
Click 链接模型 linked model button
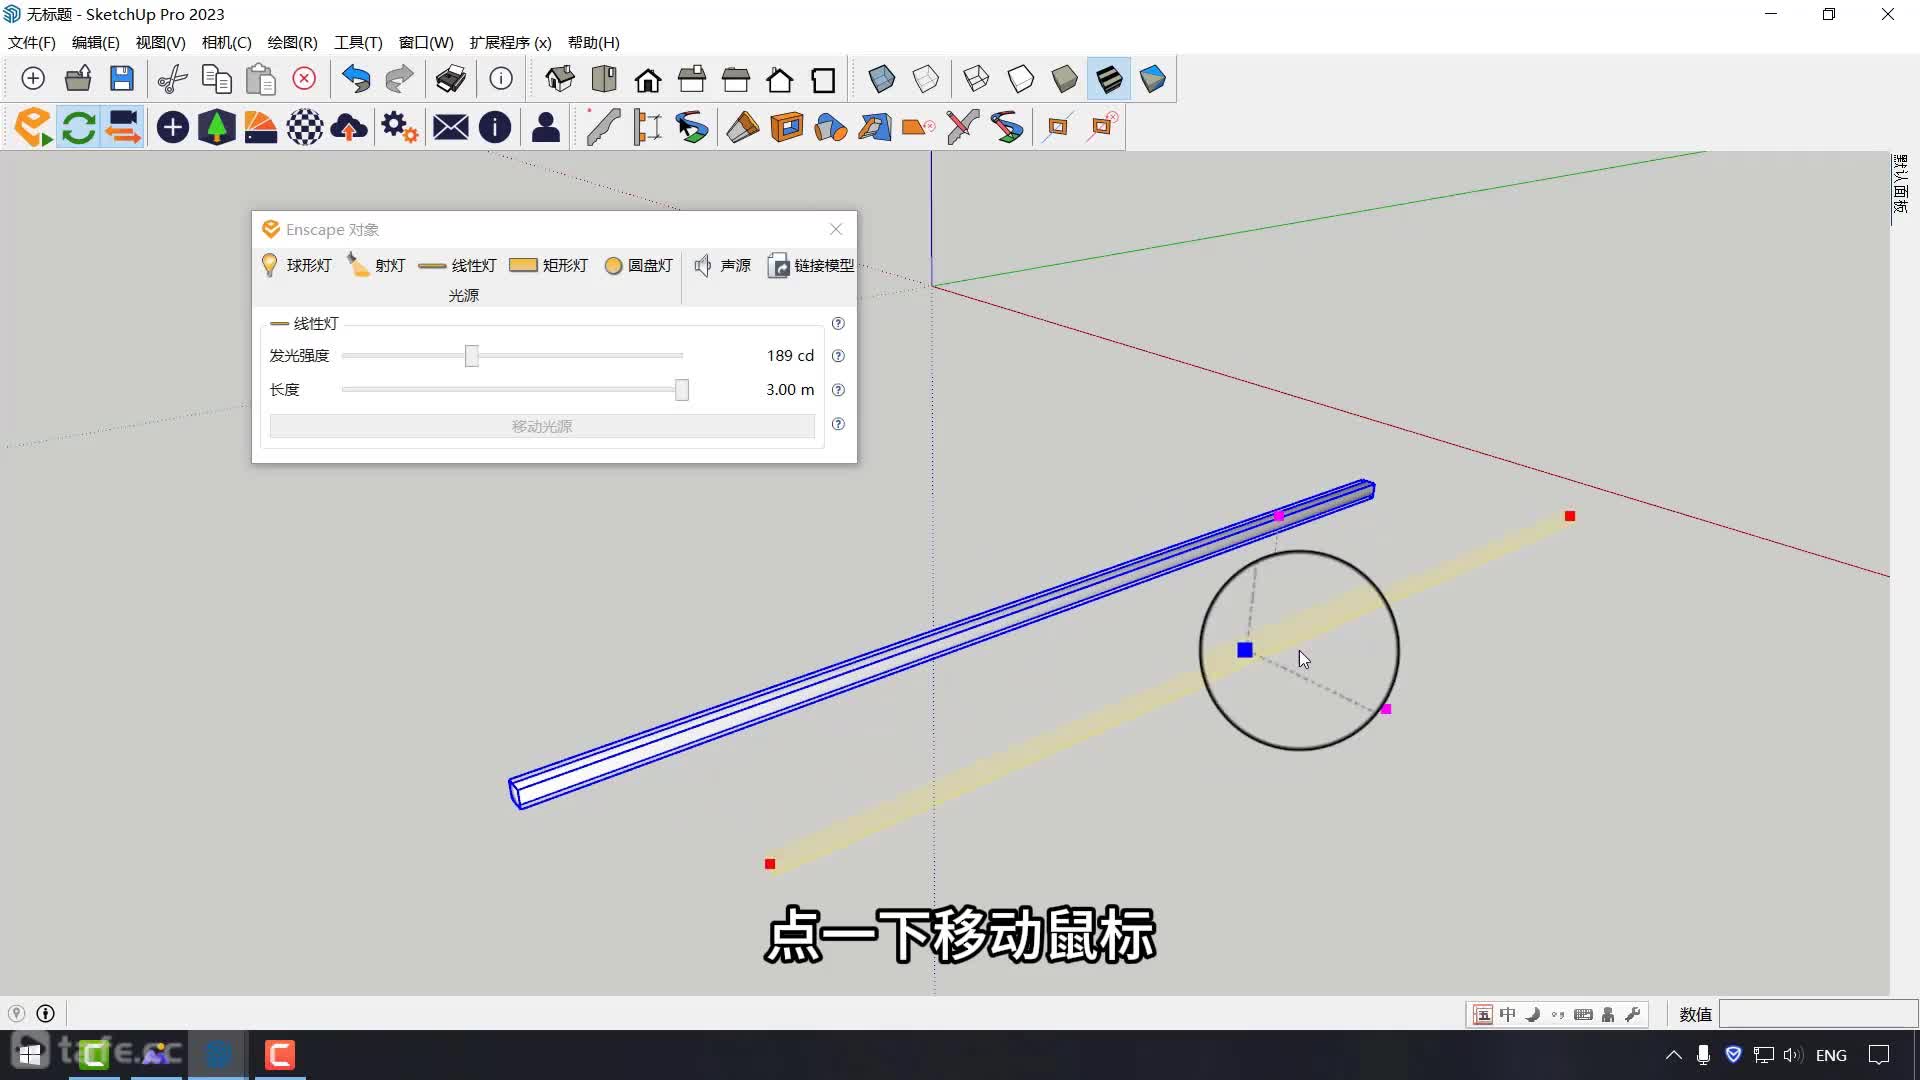coord(811,265)
